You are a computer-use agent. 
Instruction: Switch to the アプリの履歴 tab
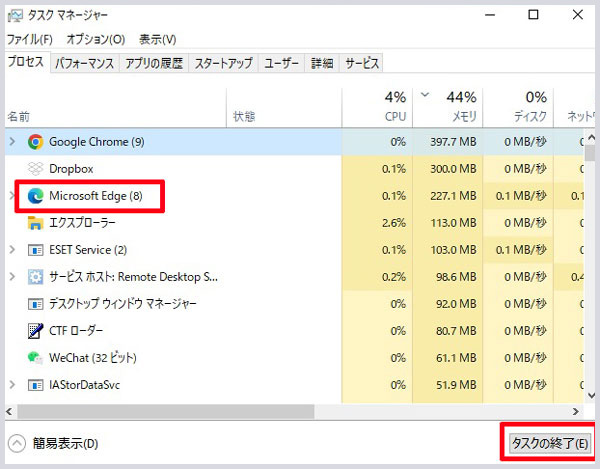pyautogui.click(x=154, y=63)
